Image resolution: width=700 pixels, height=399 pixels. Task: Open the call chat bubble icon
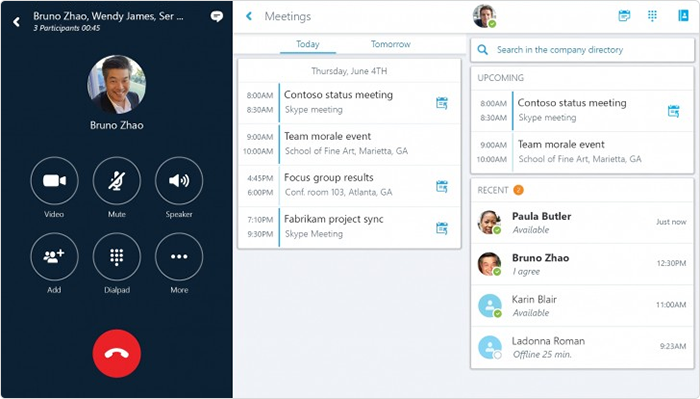coord(217,17)
